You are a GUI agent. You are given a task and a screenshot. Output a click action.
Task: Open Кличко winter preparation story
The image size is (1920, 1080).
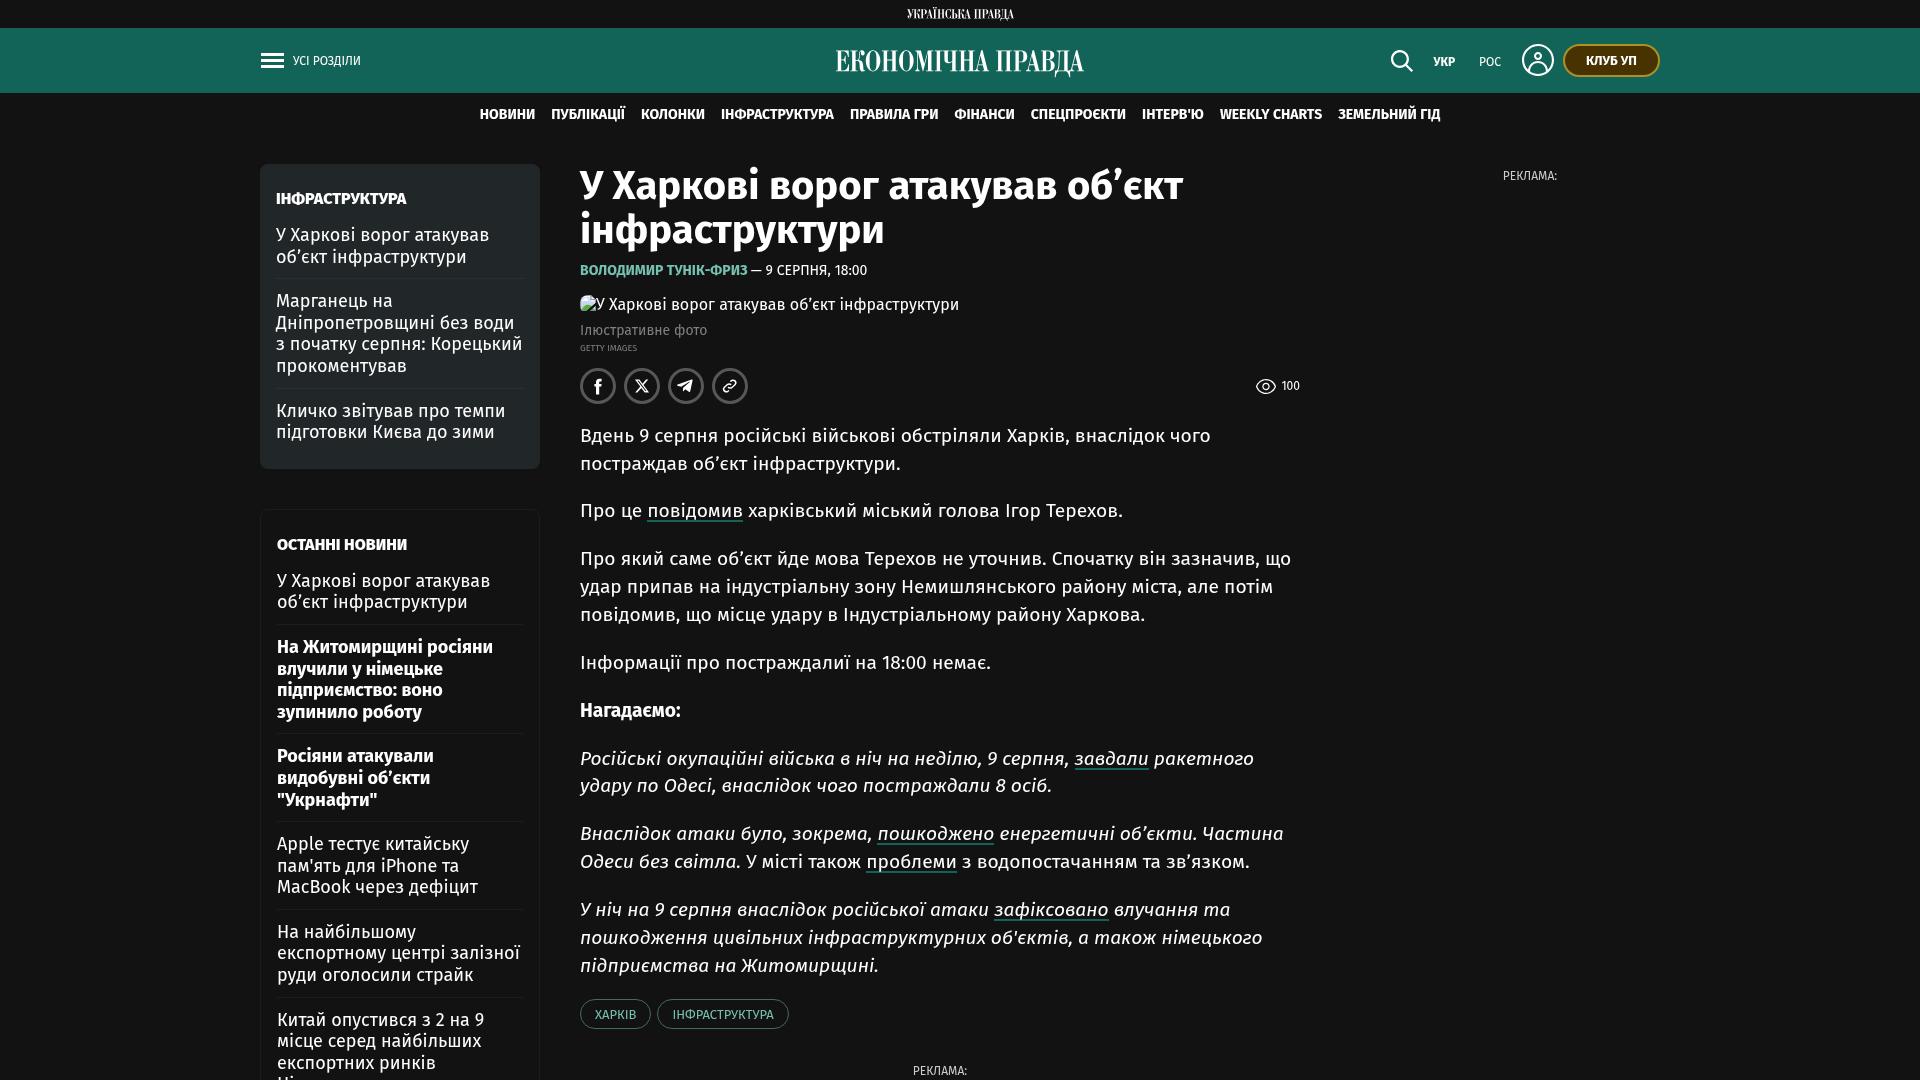(x=391, y=422)
